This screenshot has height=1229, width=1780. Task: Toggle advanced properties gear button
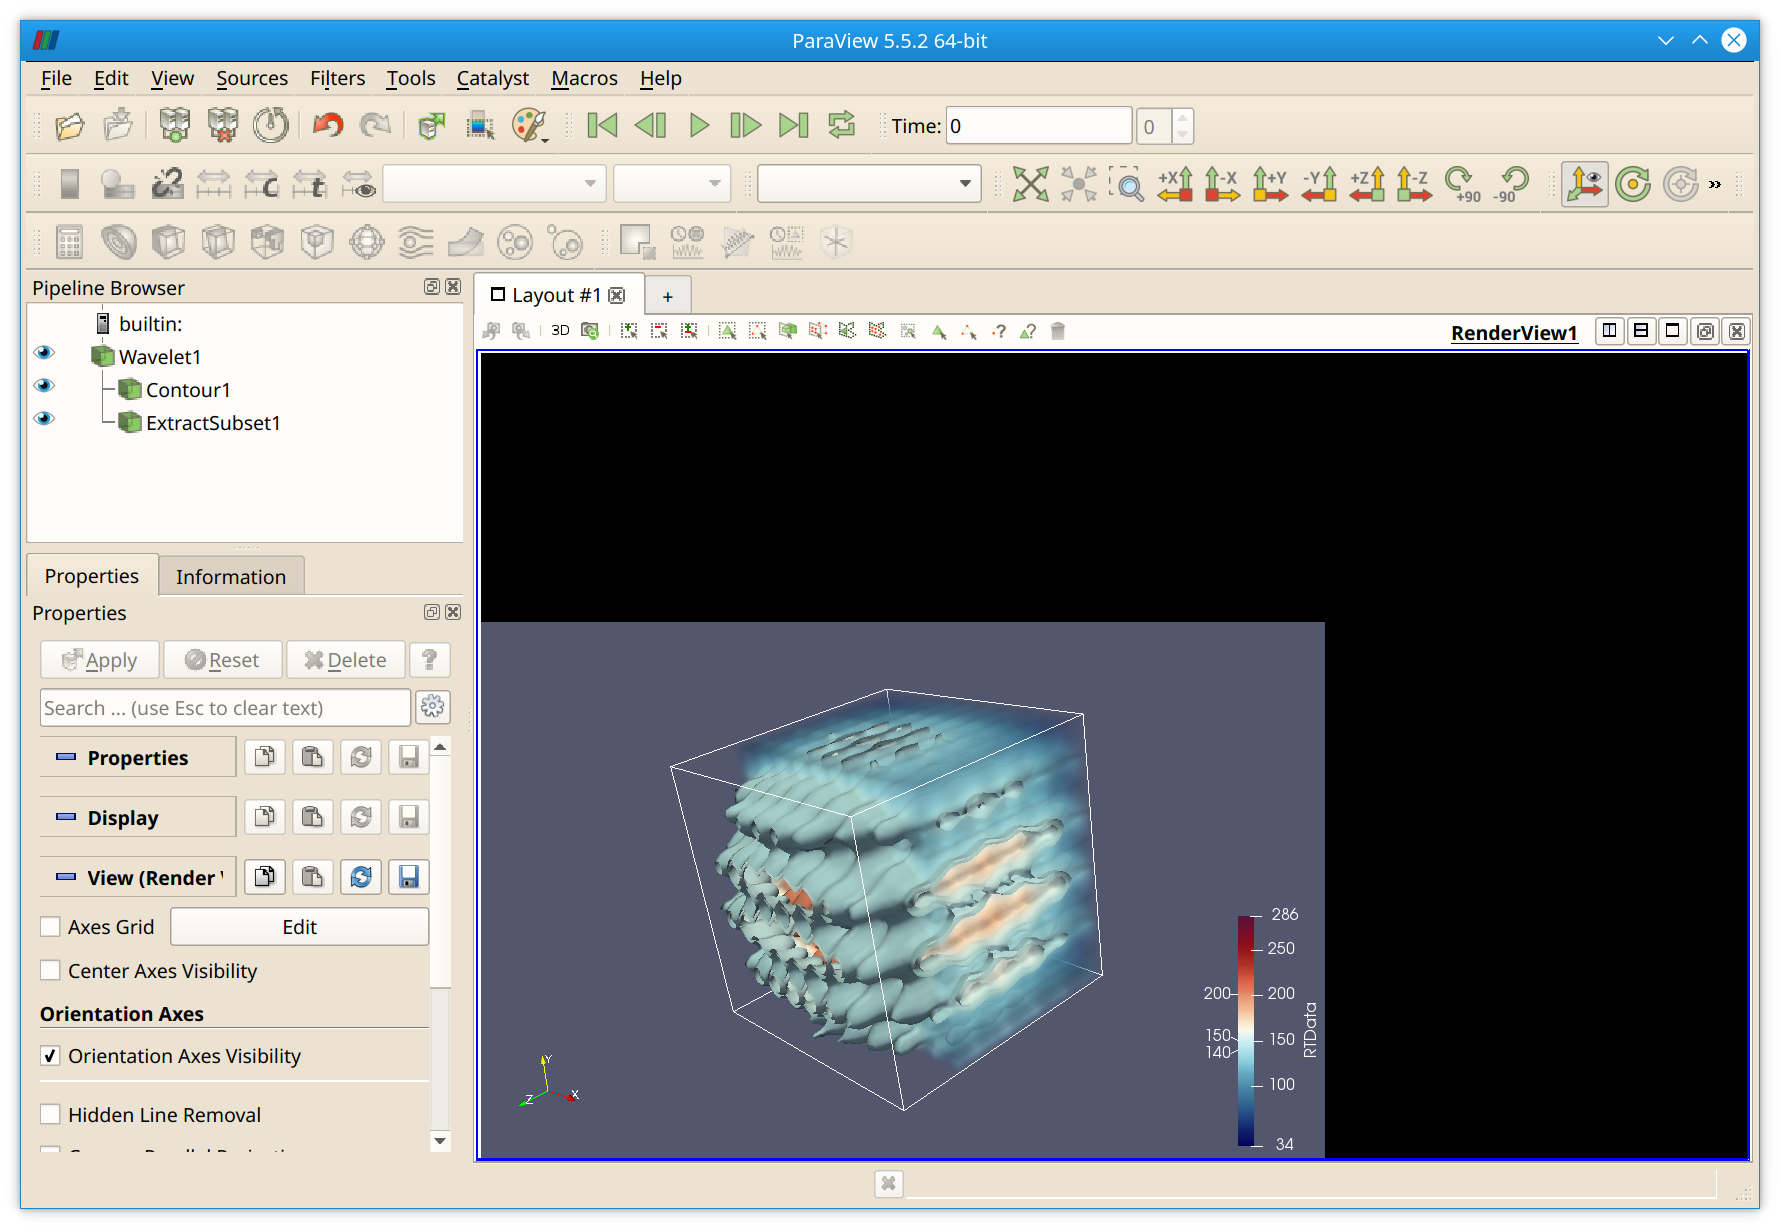tap(433, 707)
